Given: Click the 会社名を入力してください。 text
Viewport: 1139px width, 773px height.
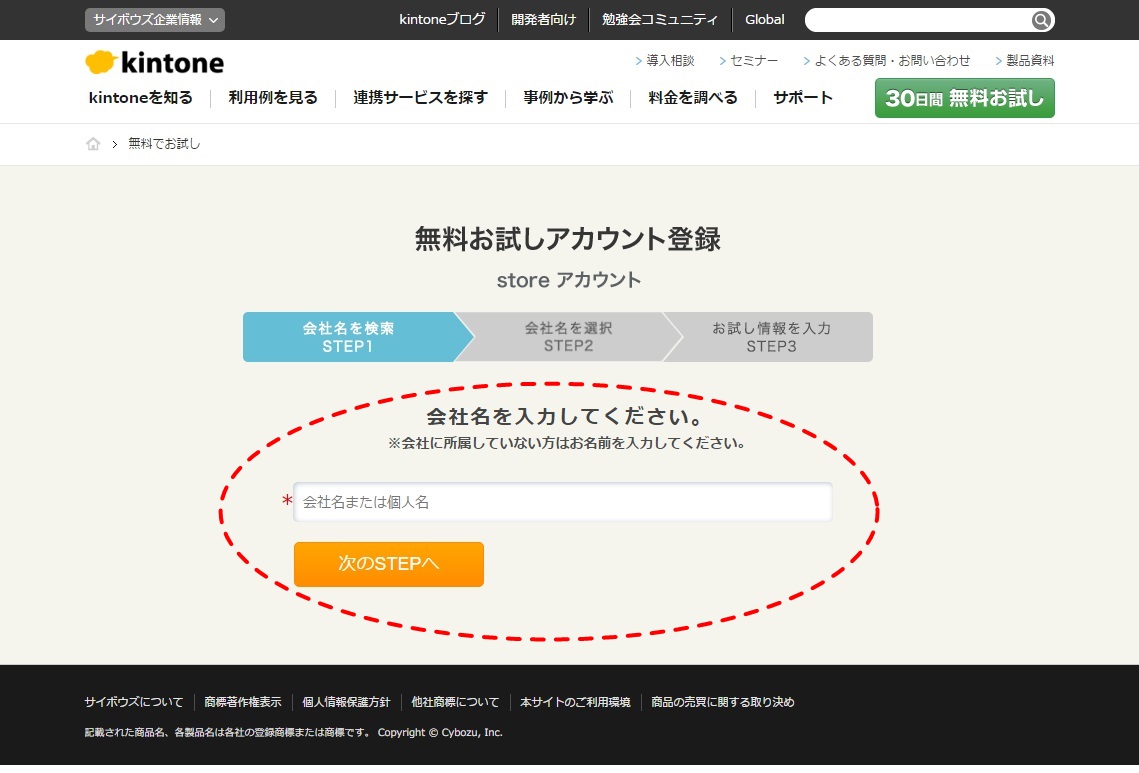Looking at the screenshot, I should (566, 417).
